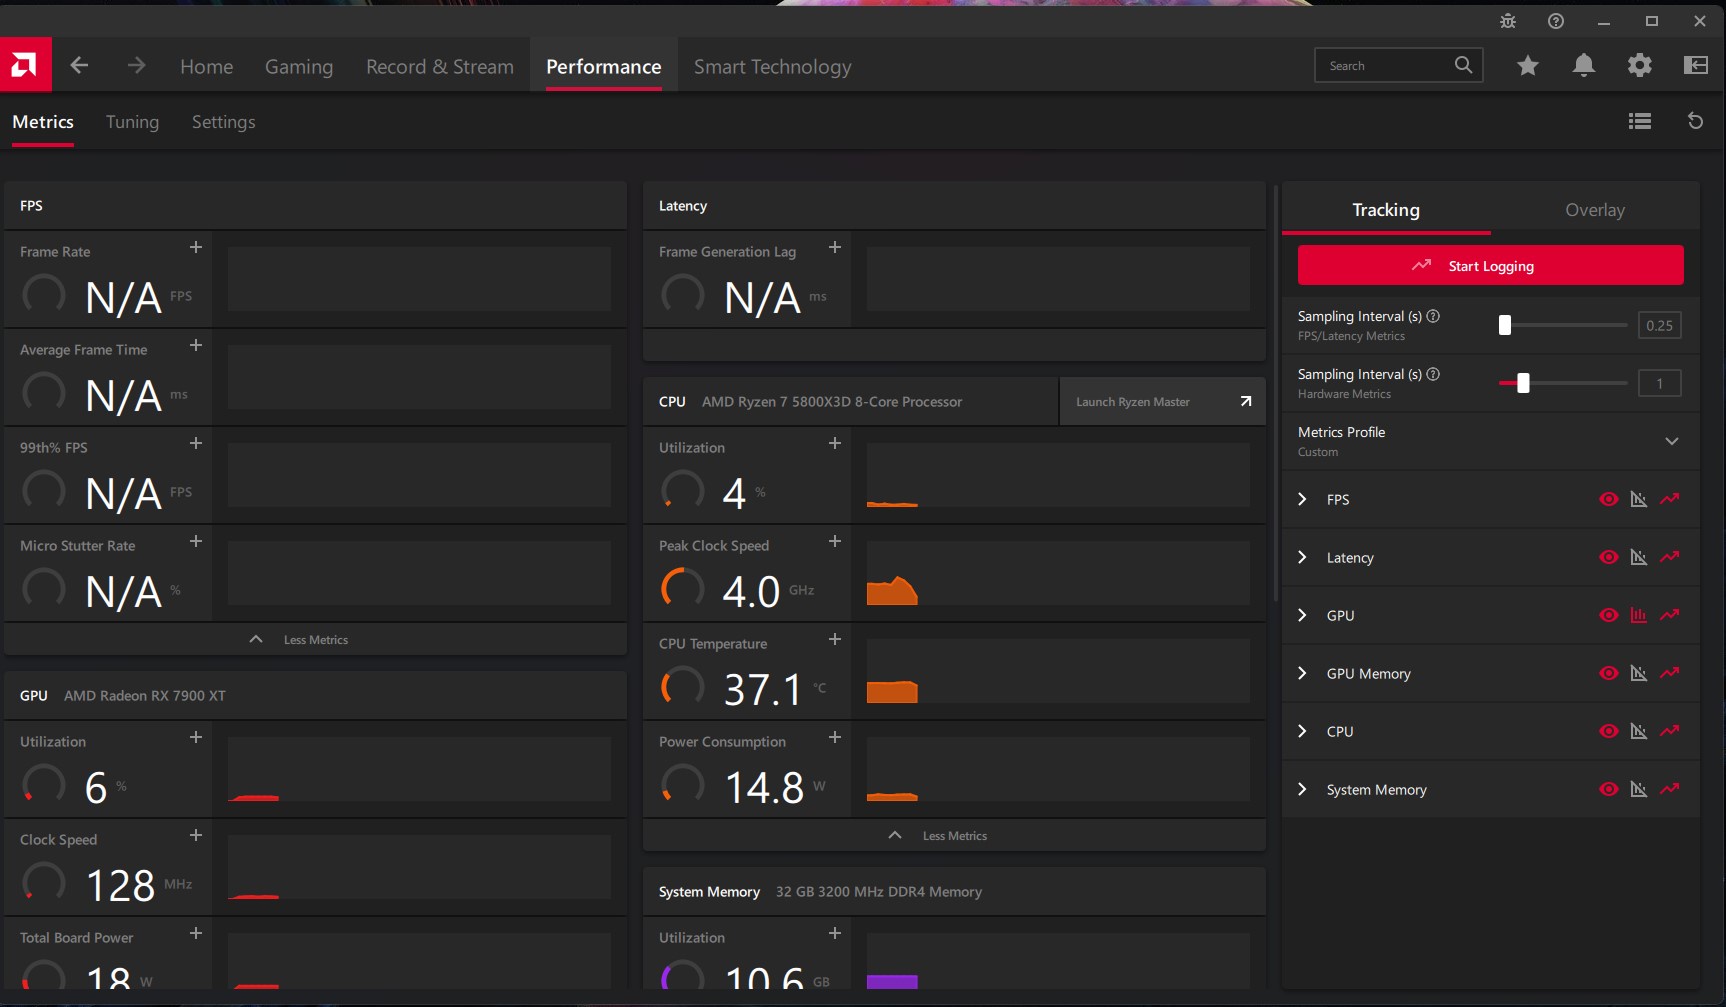Viewport: 1726px width, 1007px height.
Task: Switch to the Tuning sub-tab
Action: (x=132, y=122)
